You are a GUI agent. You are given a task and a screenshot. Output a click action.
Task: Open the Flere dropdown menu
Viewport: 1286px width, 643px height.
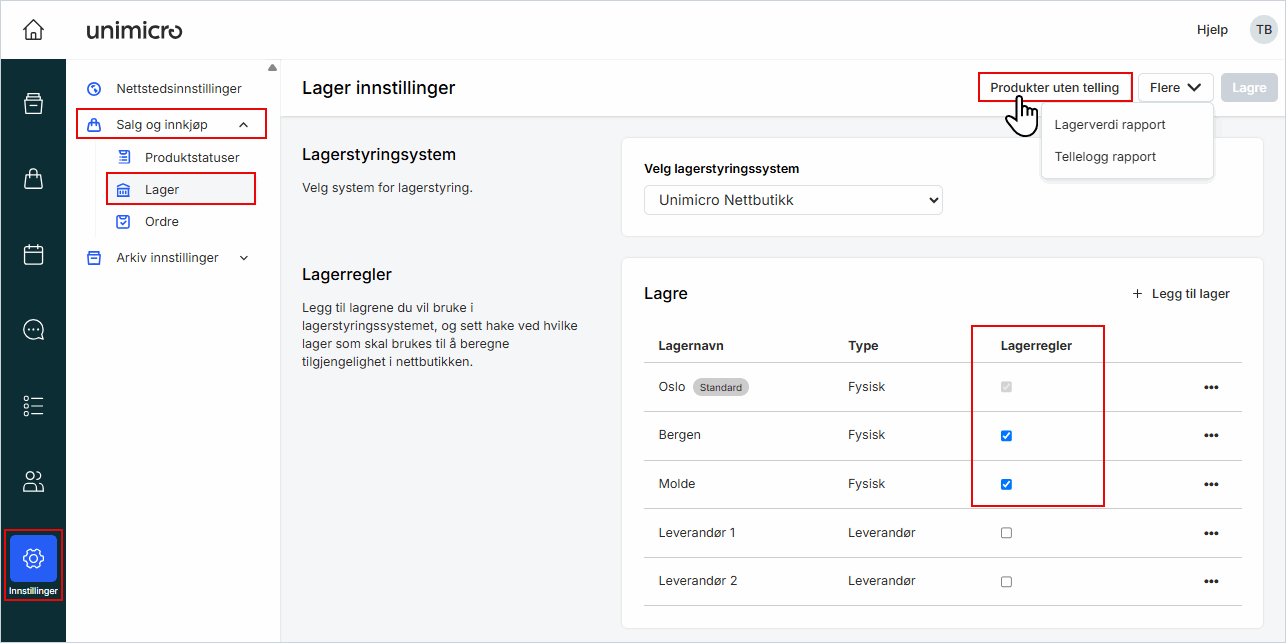pos(1175,87)
